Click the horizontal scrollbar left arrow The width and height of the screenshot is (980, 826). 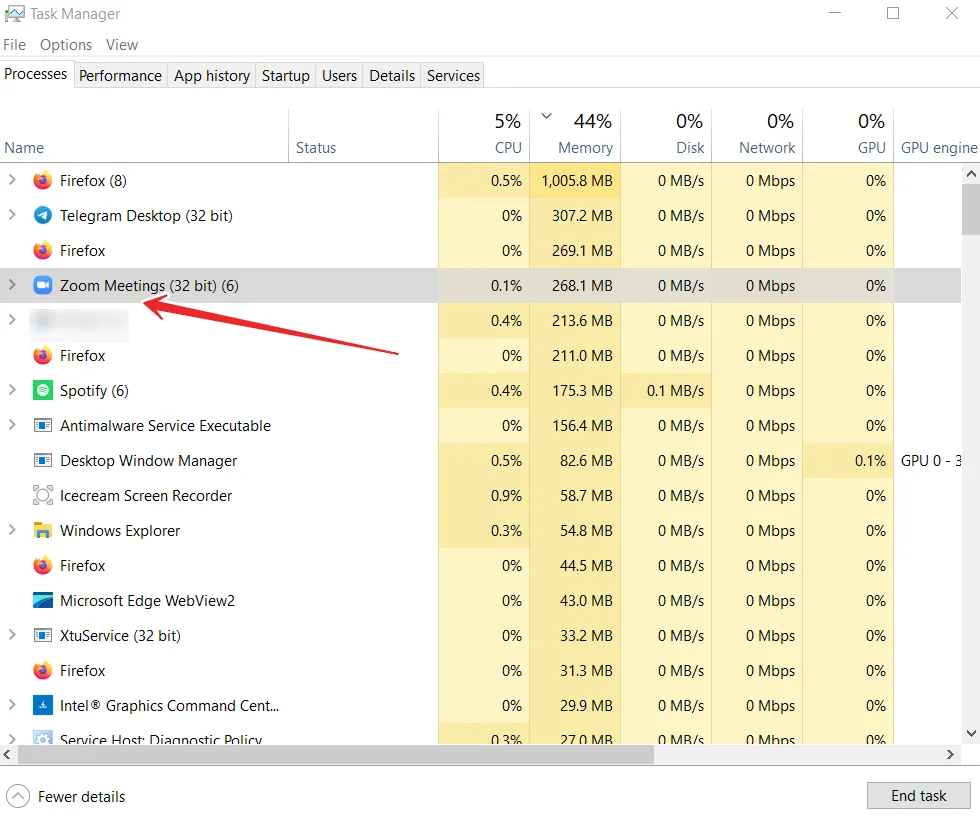[x=7, y=755]
